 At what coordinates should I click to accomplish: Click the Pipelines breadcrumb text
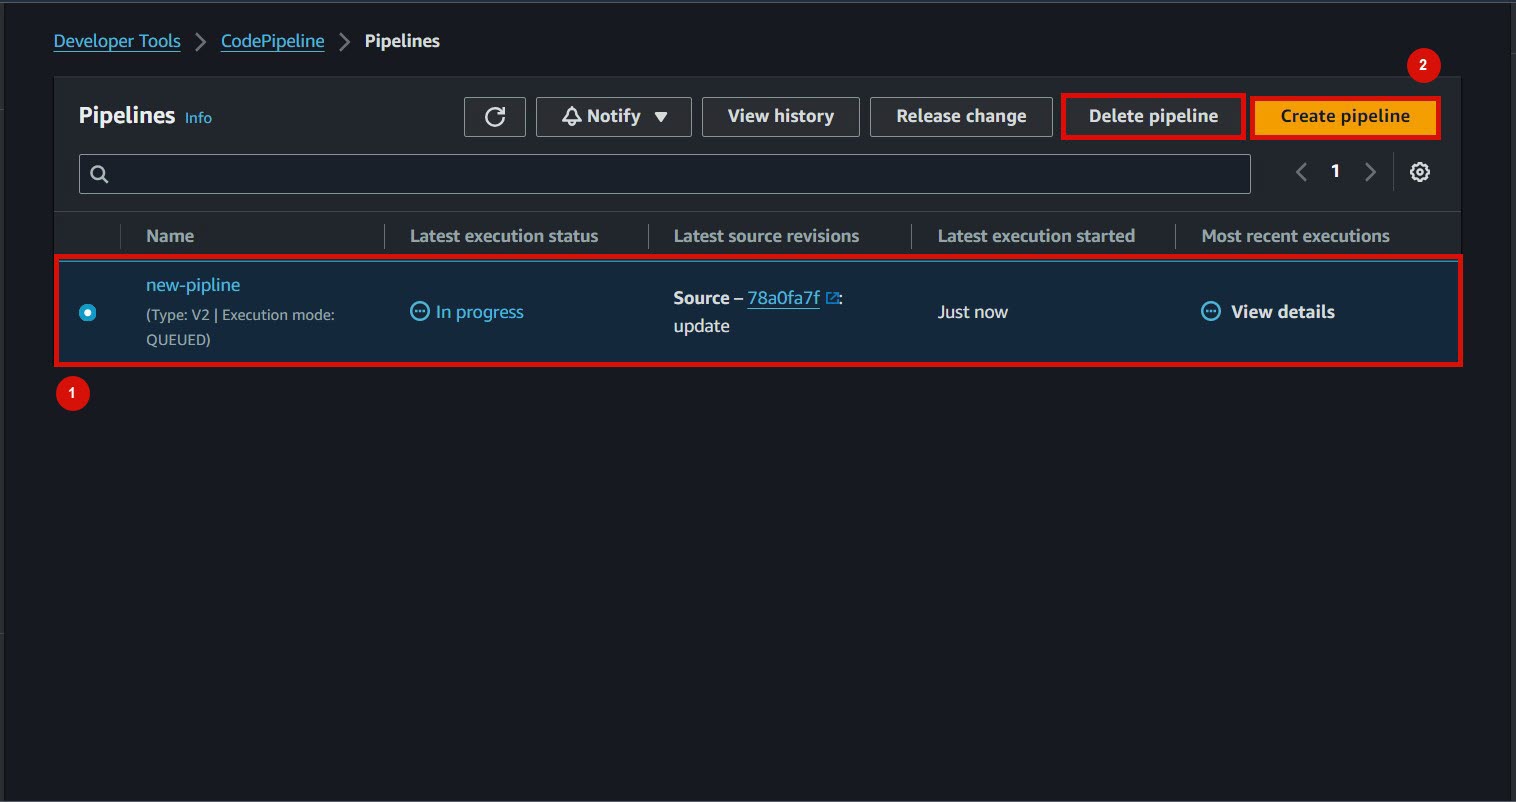tap(402, 41)
